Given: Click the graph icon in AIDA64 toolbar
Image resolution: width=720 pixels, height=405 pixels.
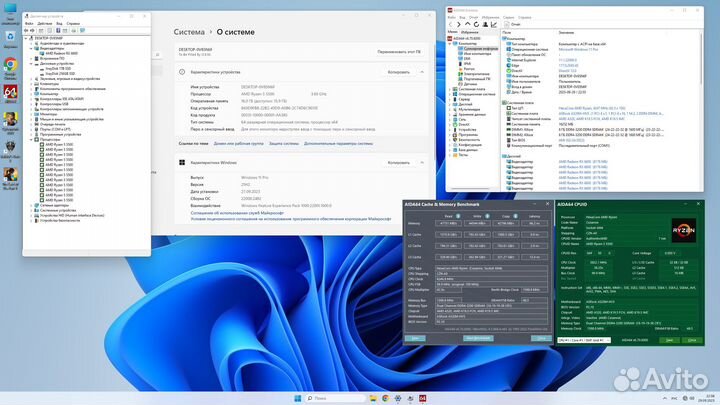Looking at the screenshot, I should tap(494, 24).
